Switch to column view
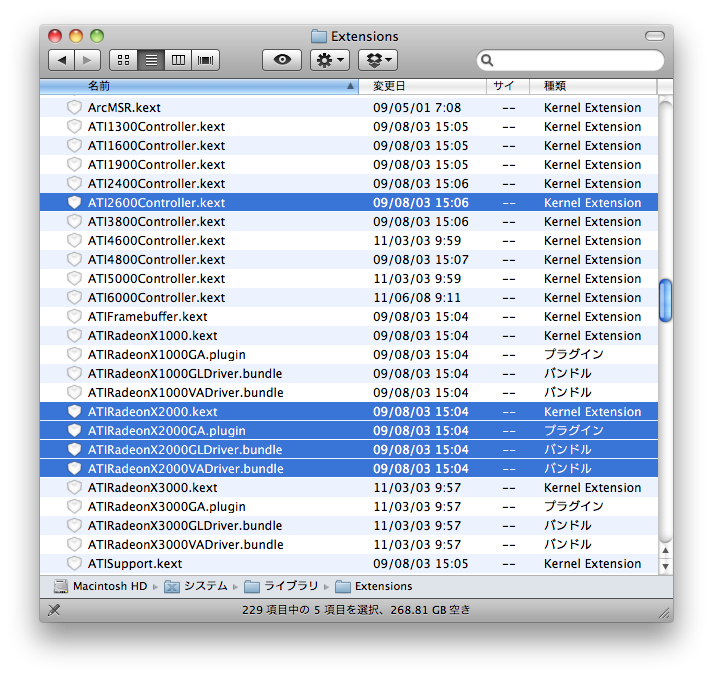This screenshot has width=713, height=677. tap(178, 60)
